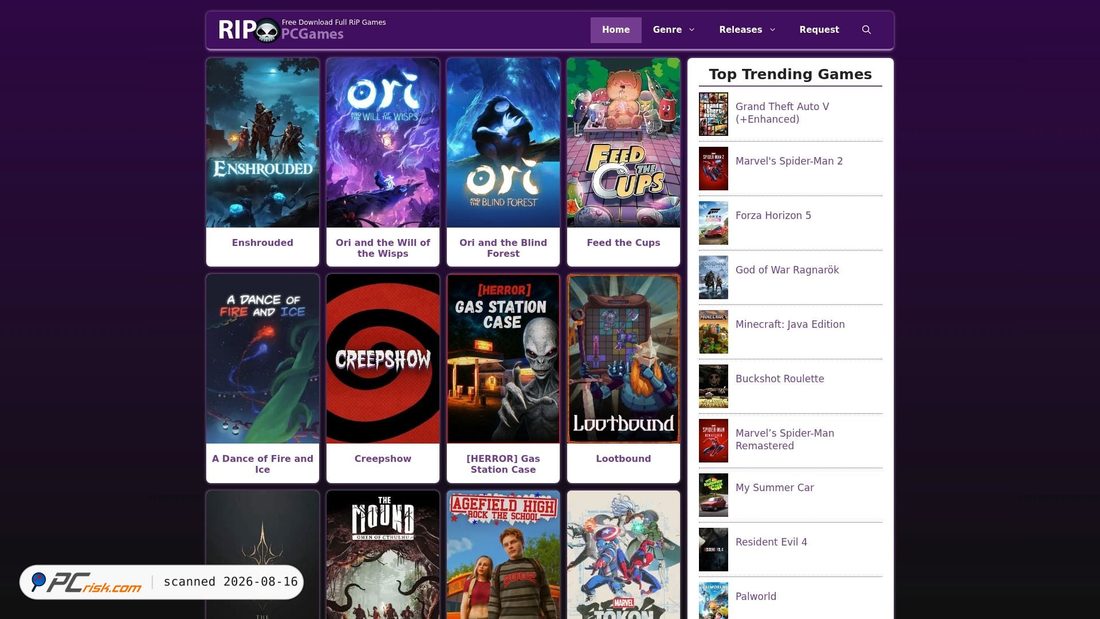
Task: Click the Feed the Cups title link
Action: click(x=624, y=243)
